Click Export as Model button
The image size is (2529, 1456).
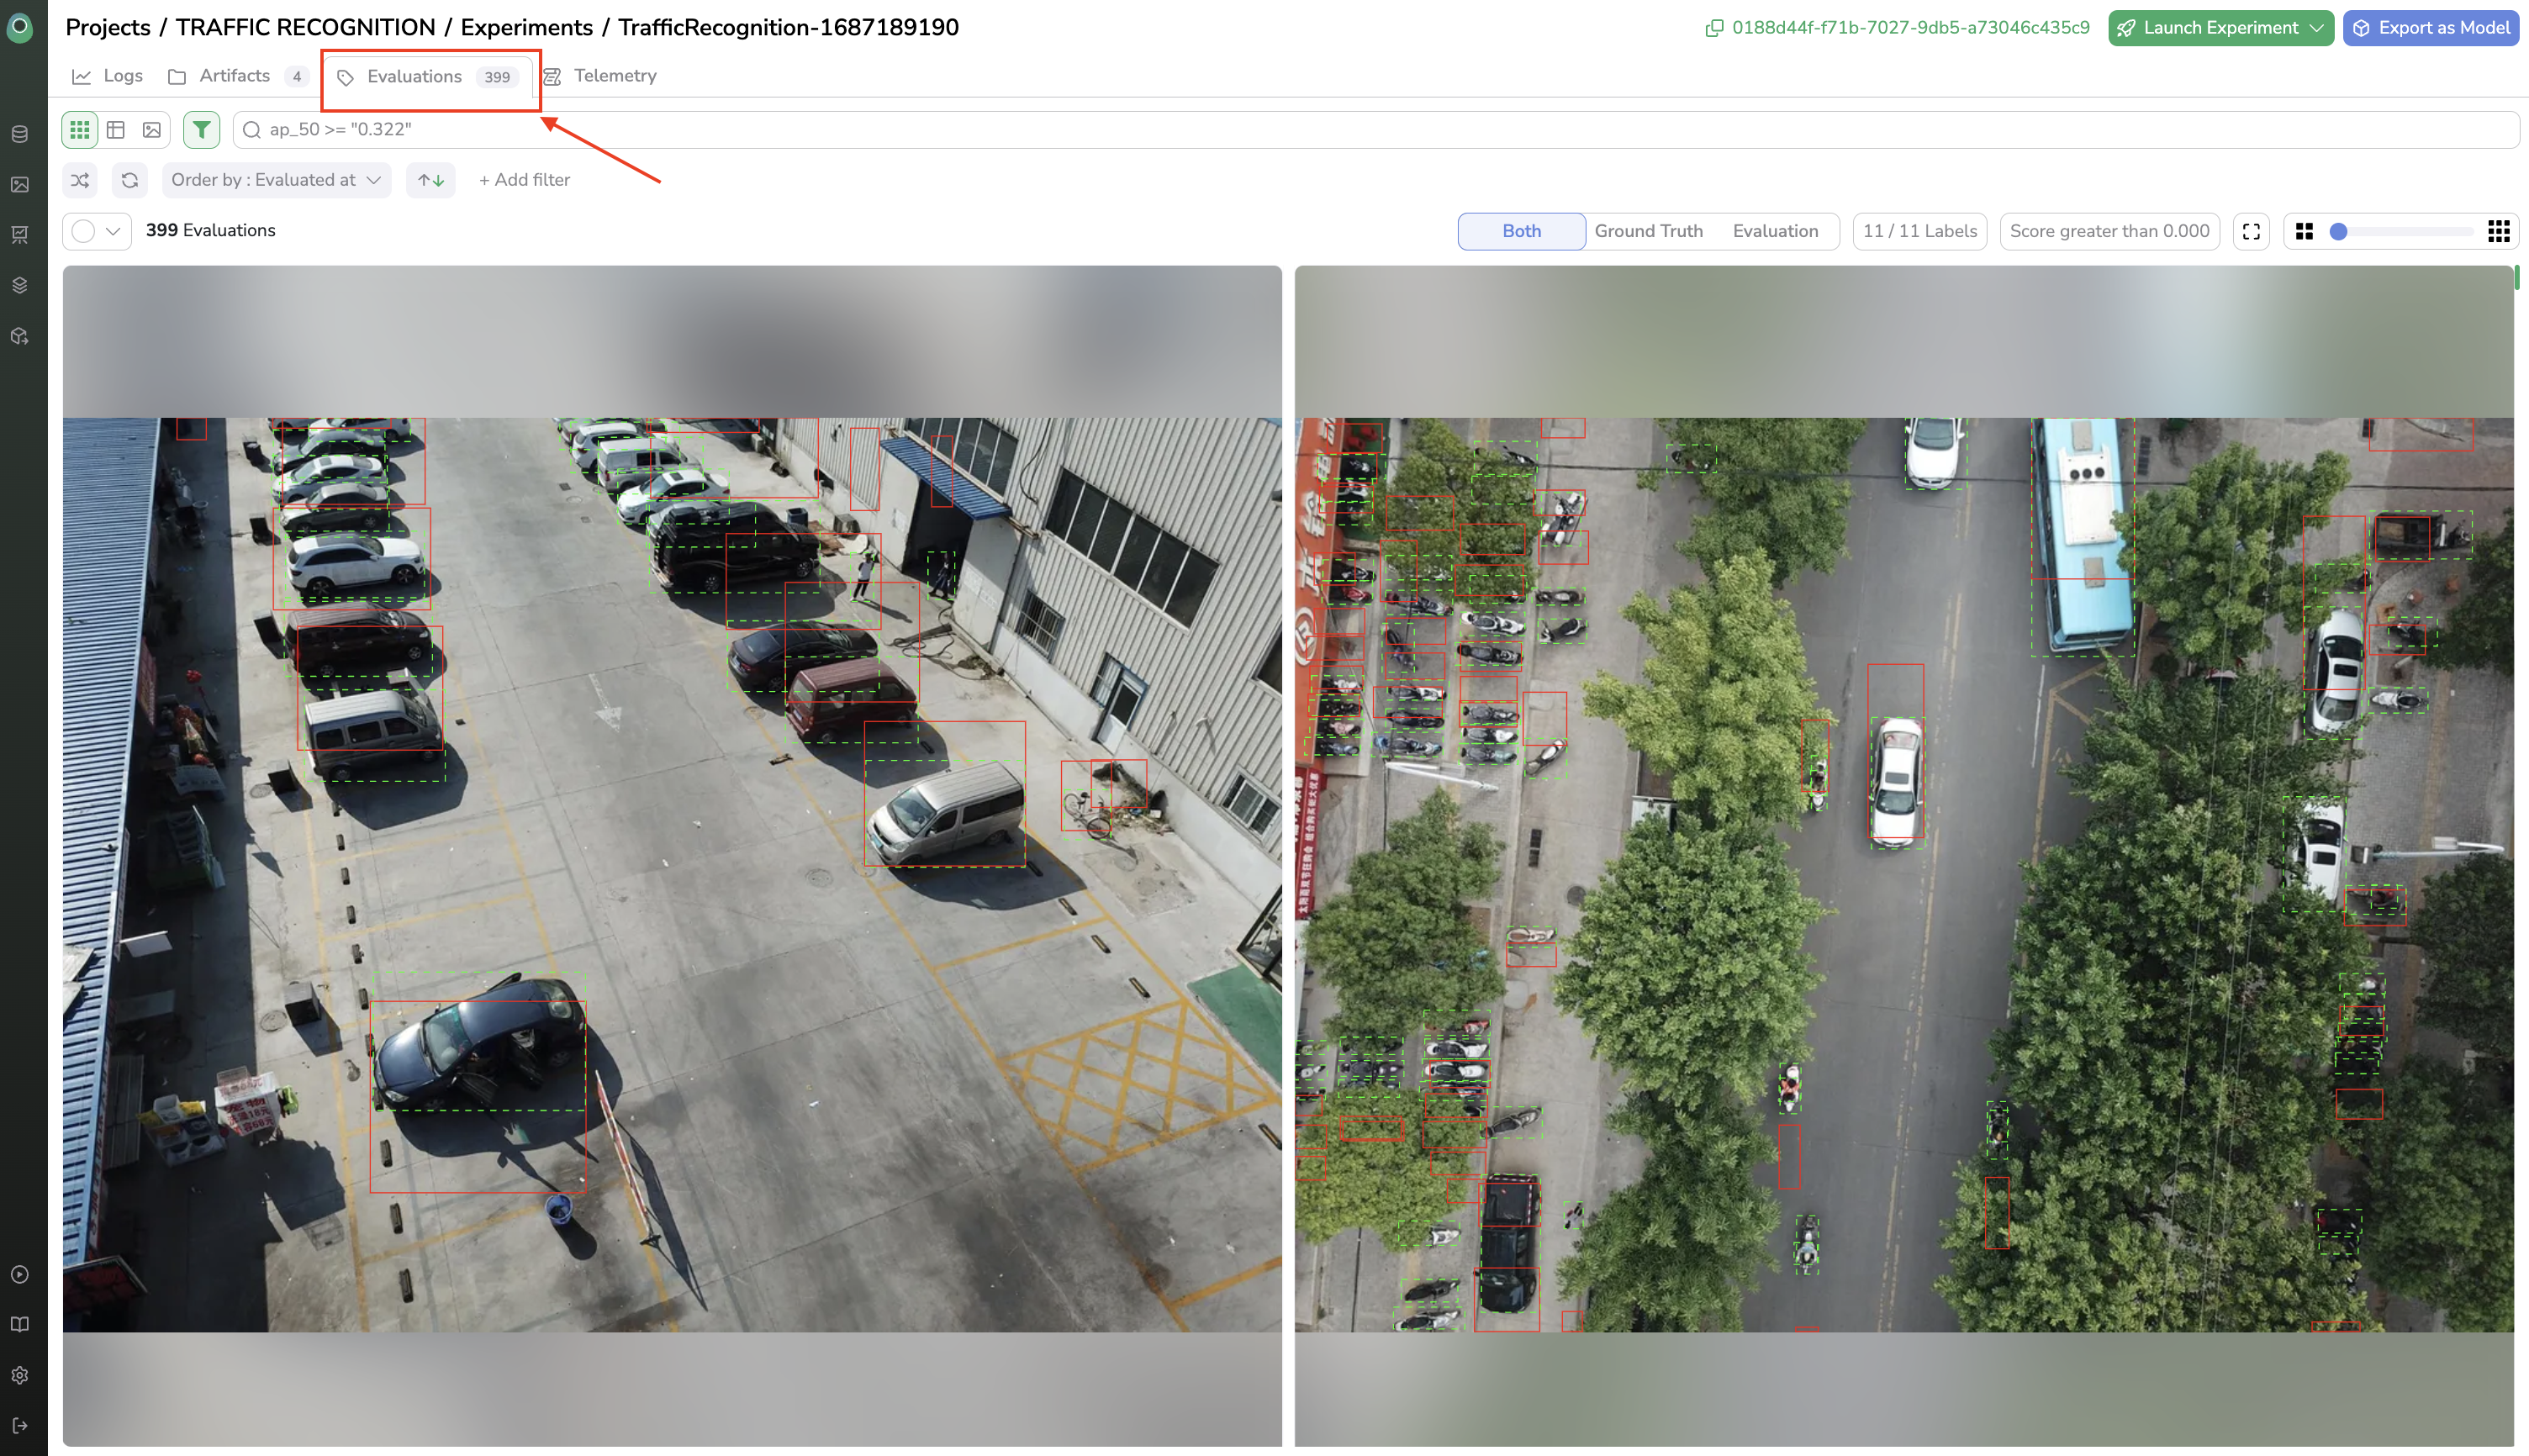pos(2431,28)
